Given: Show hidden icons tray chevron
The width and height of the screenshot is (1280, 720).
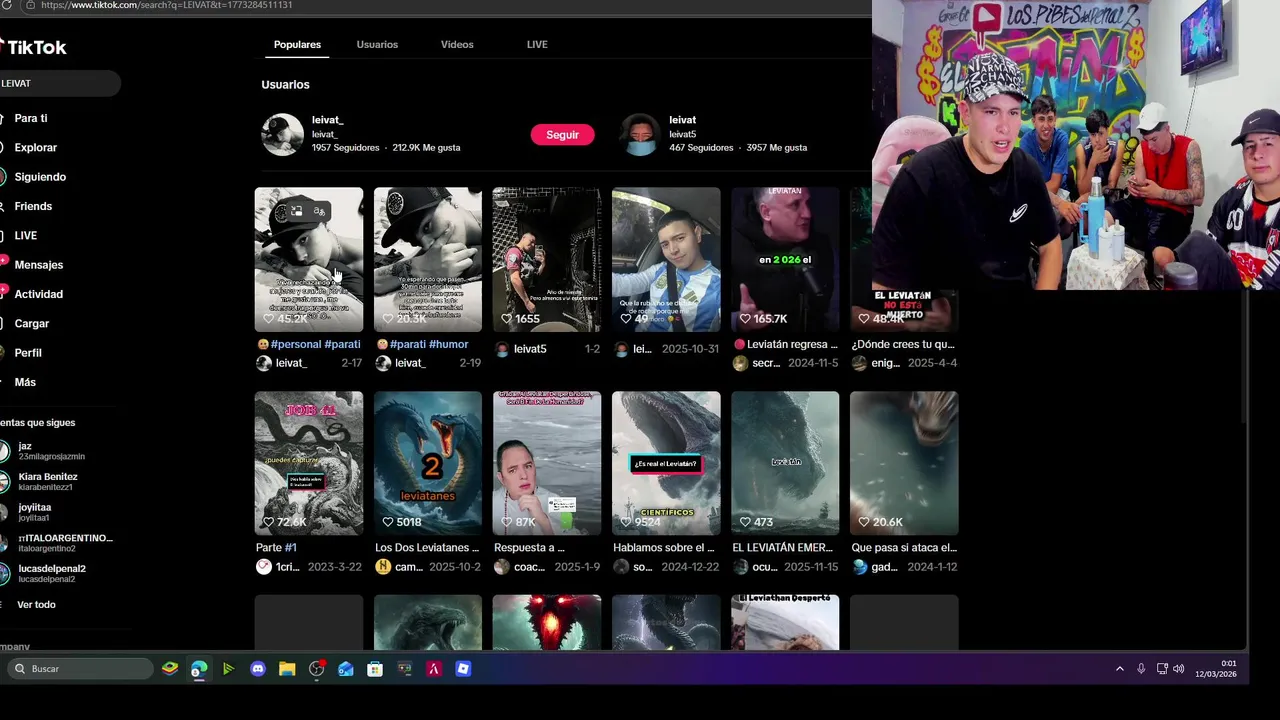Looking at the screenshot, I should [1119, 669].
